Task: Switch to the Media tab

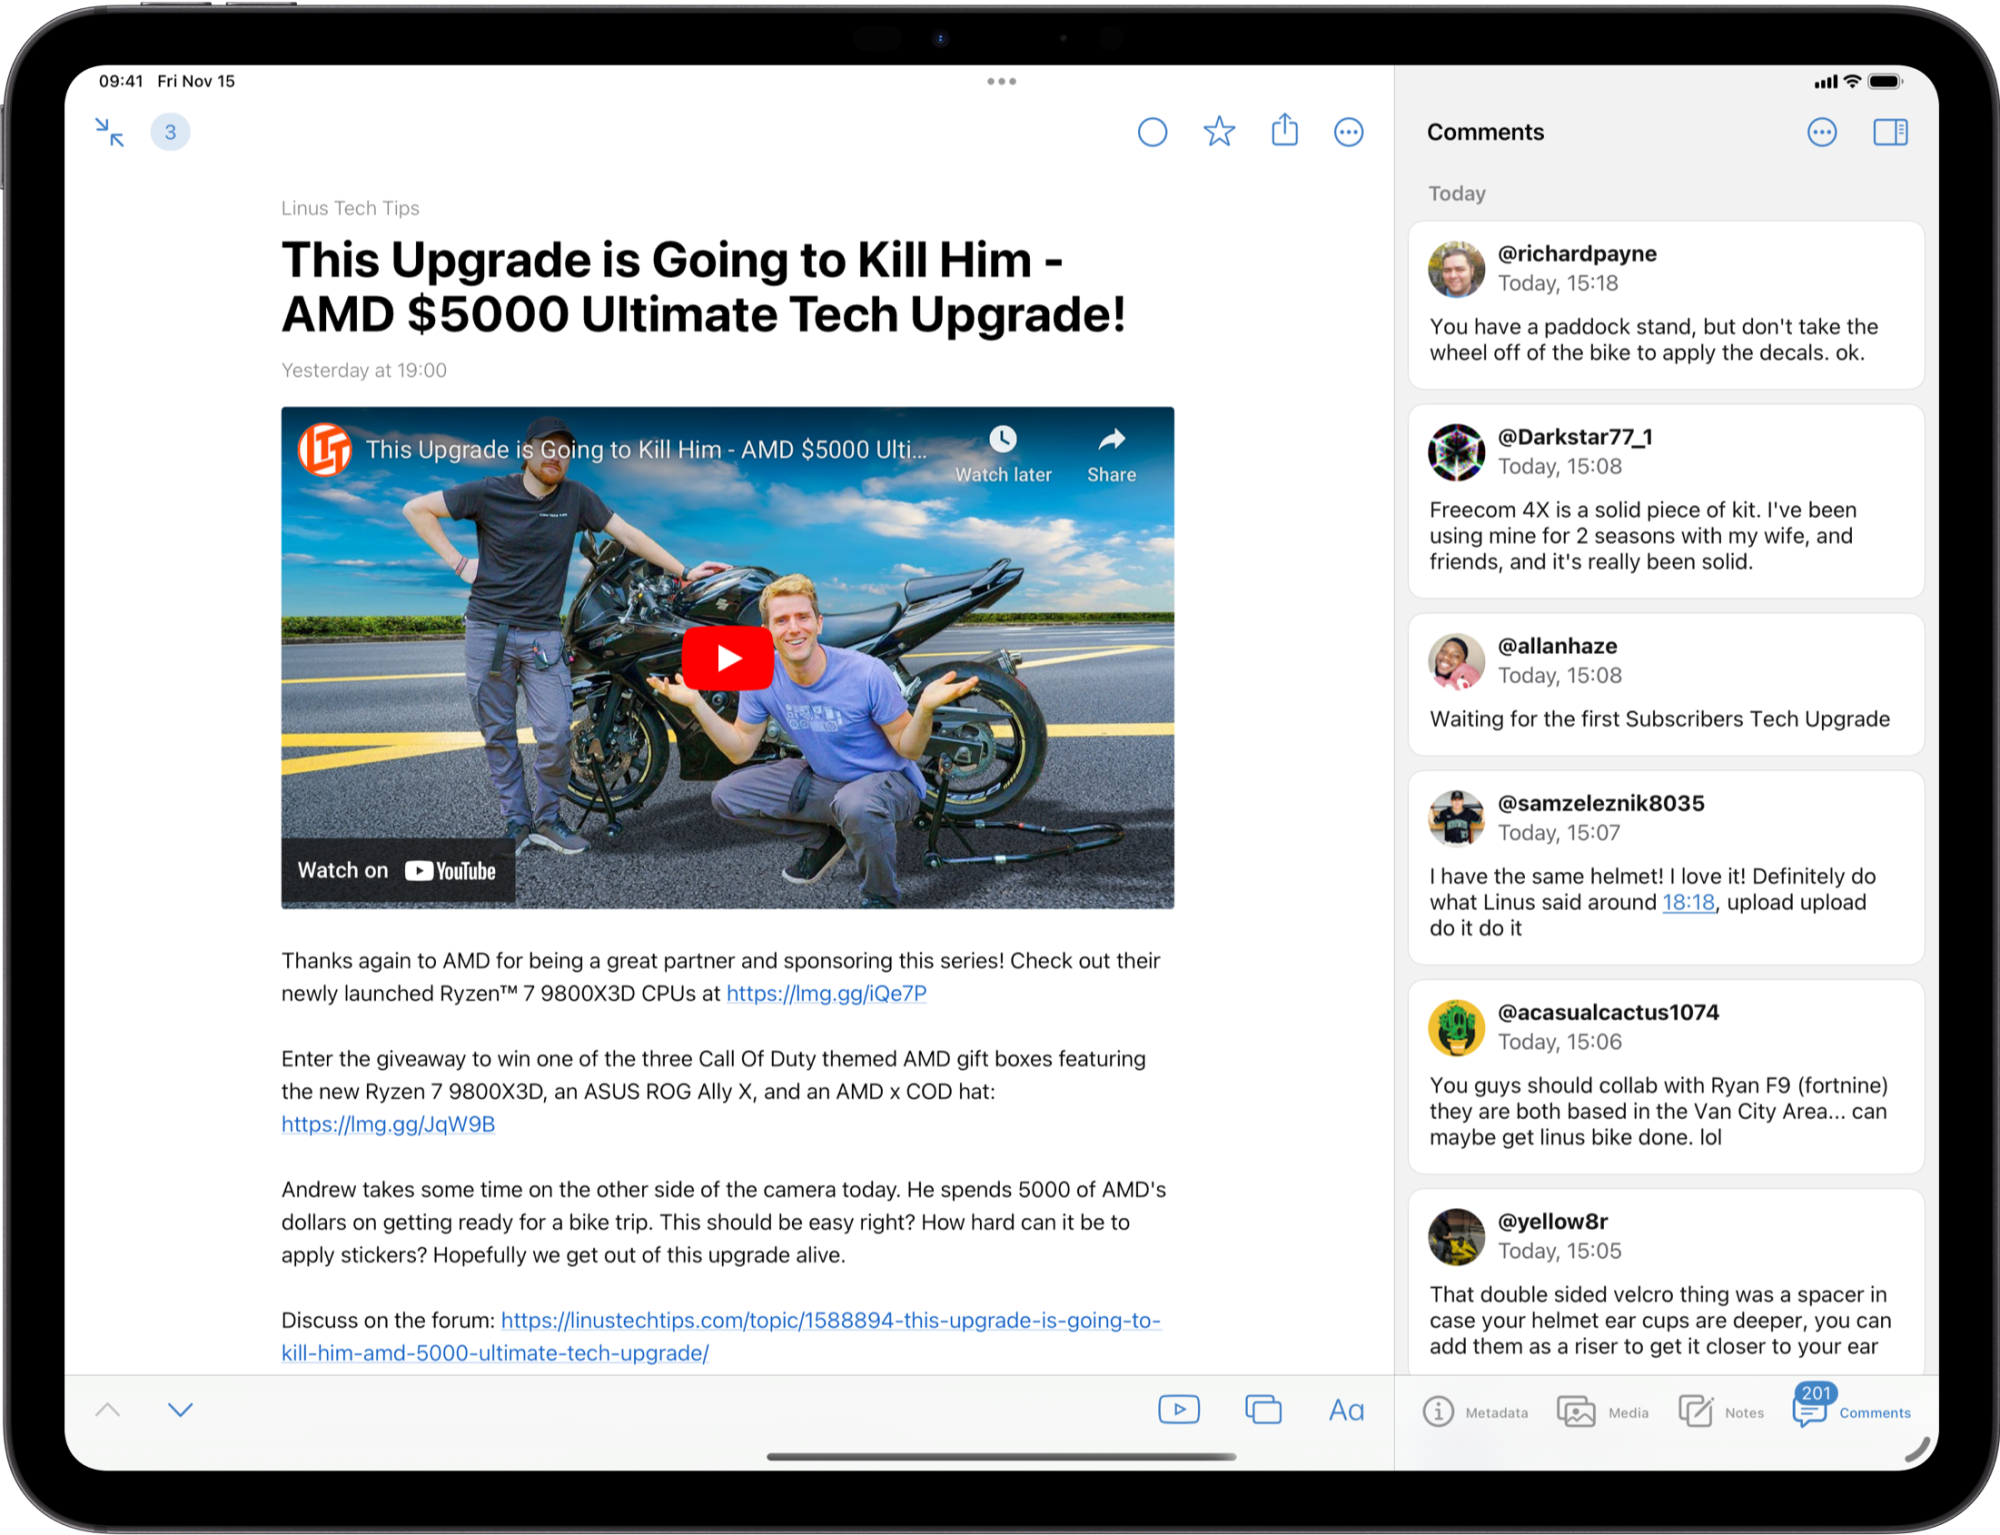Action: point(1603,1412)
